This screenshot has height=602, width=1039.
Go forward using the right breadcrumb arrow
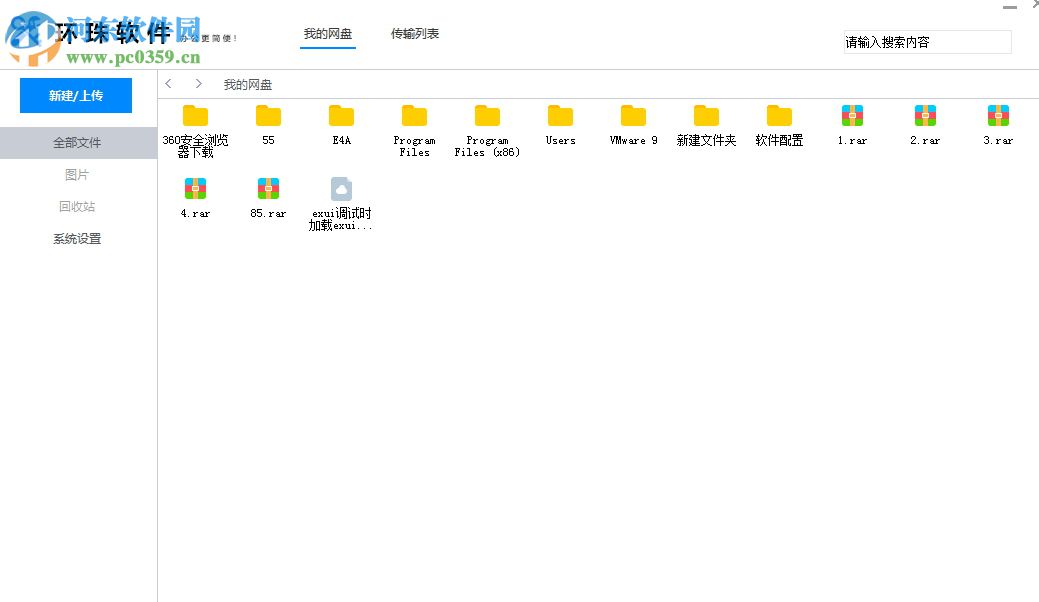point(199,84)
